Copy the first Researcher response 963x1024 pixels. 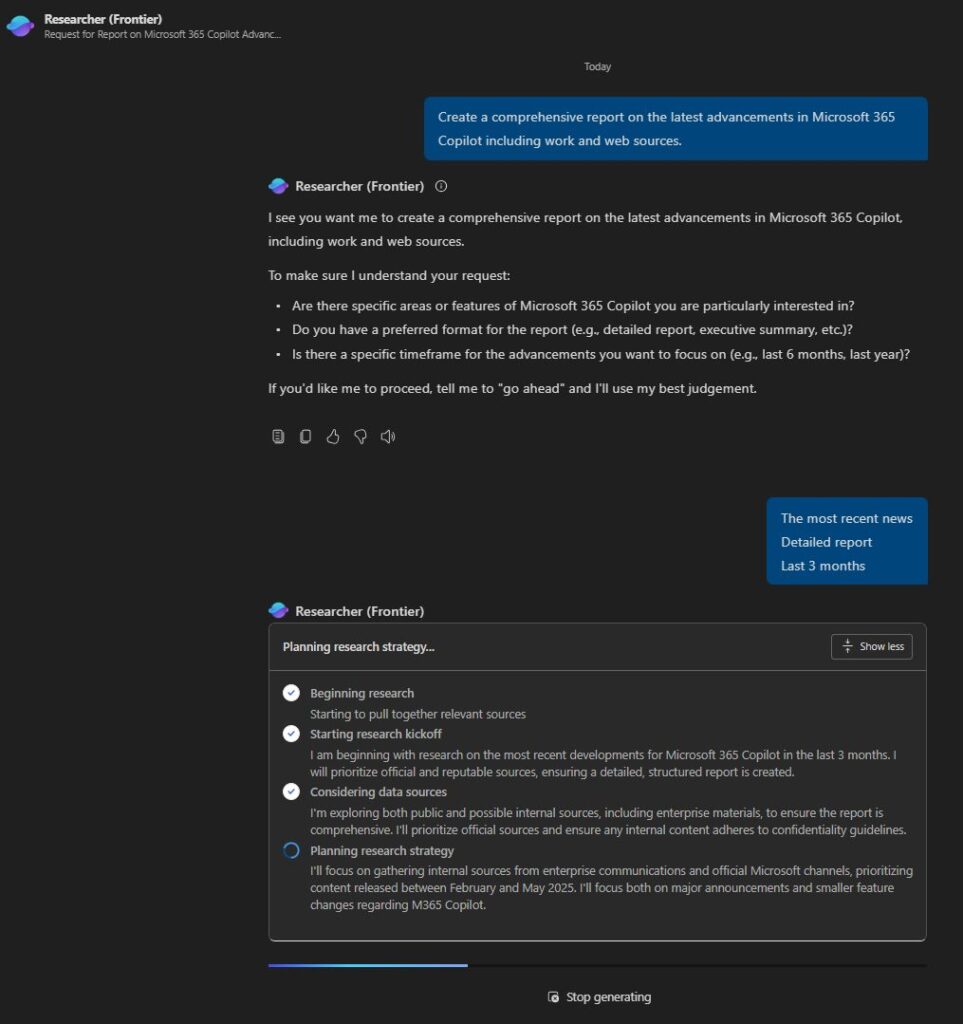point(306,436)
